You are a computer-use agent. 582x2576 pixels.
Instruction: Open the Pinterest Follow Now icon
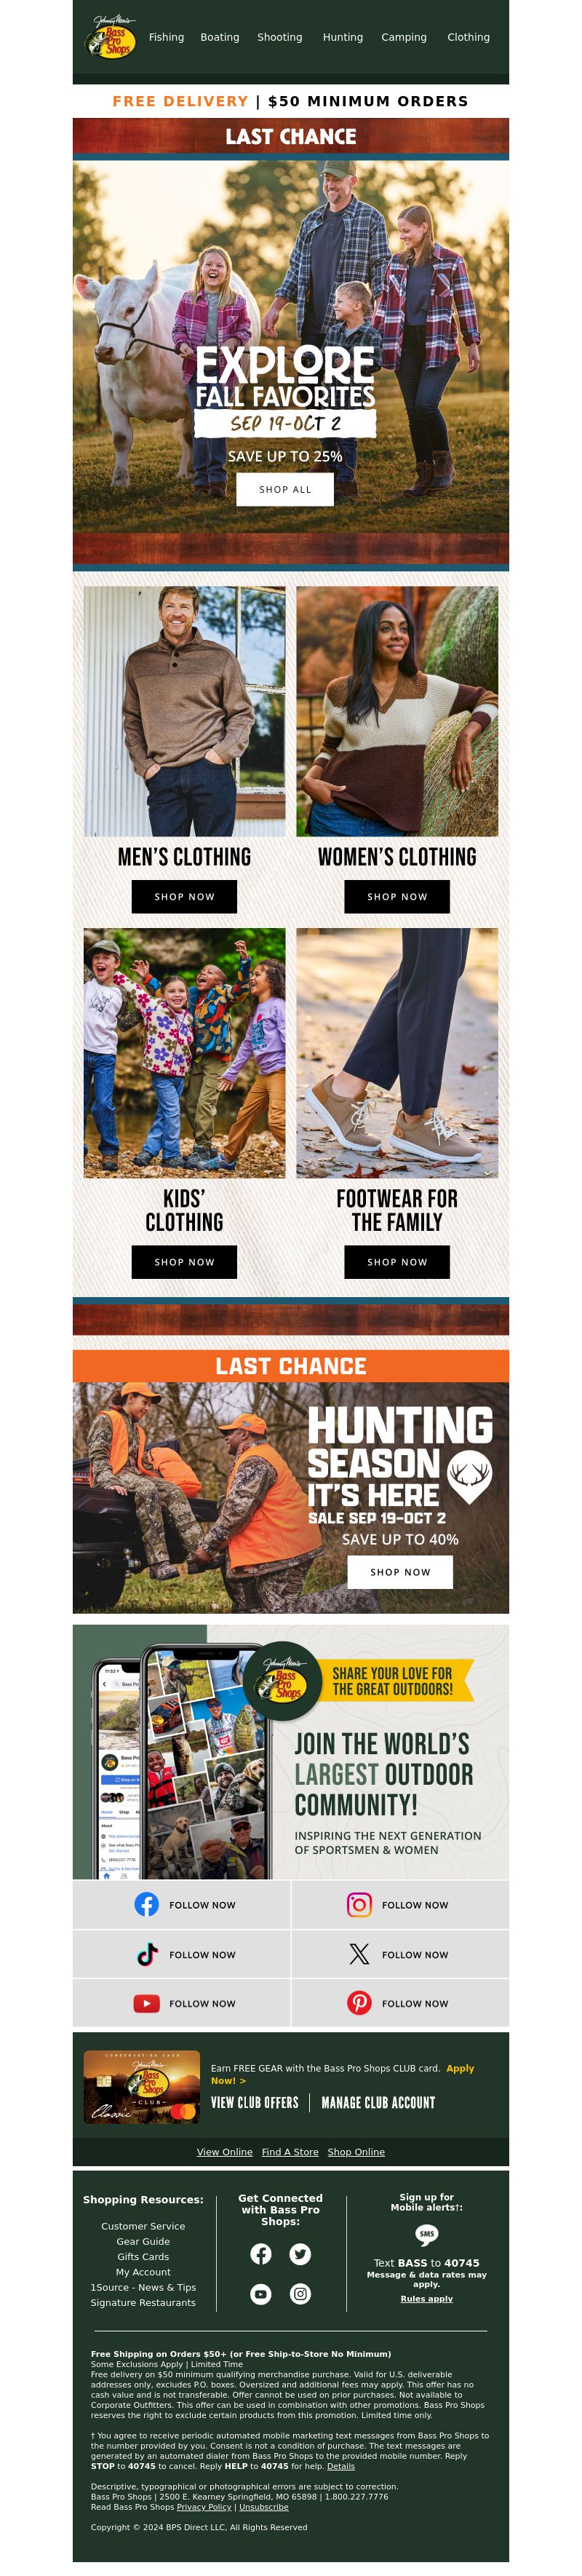359,2003
